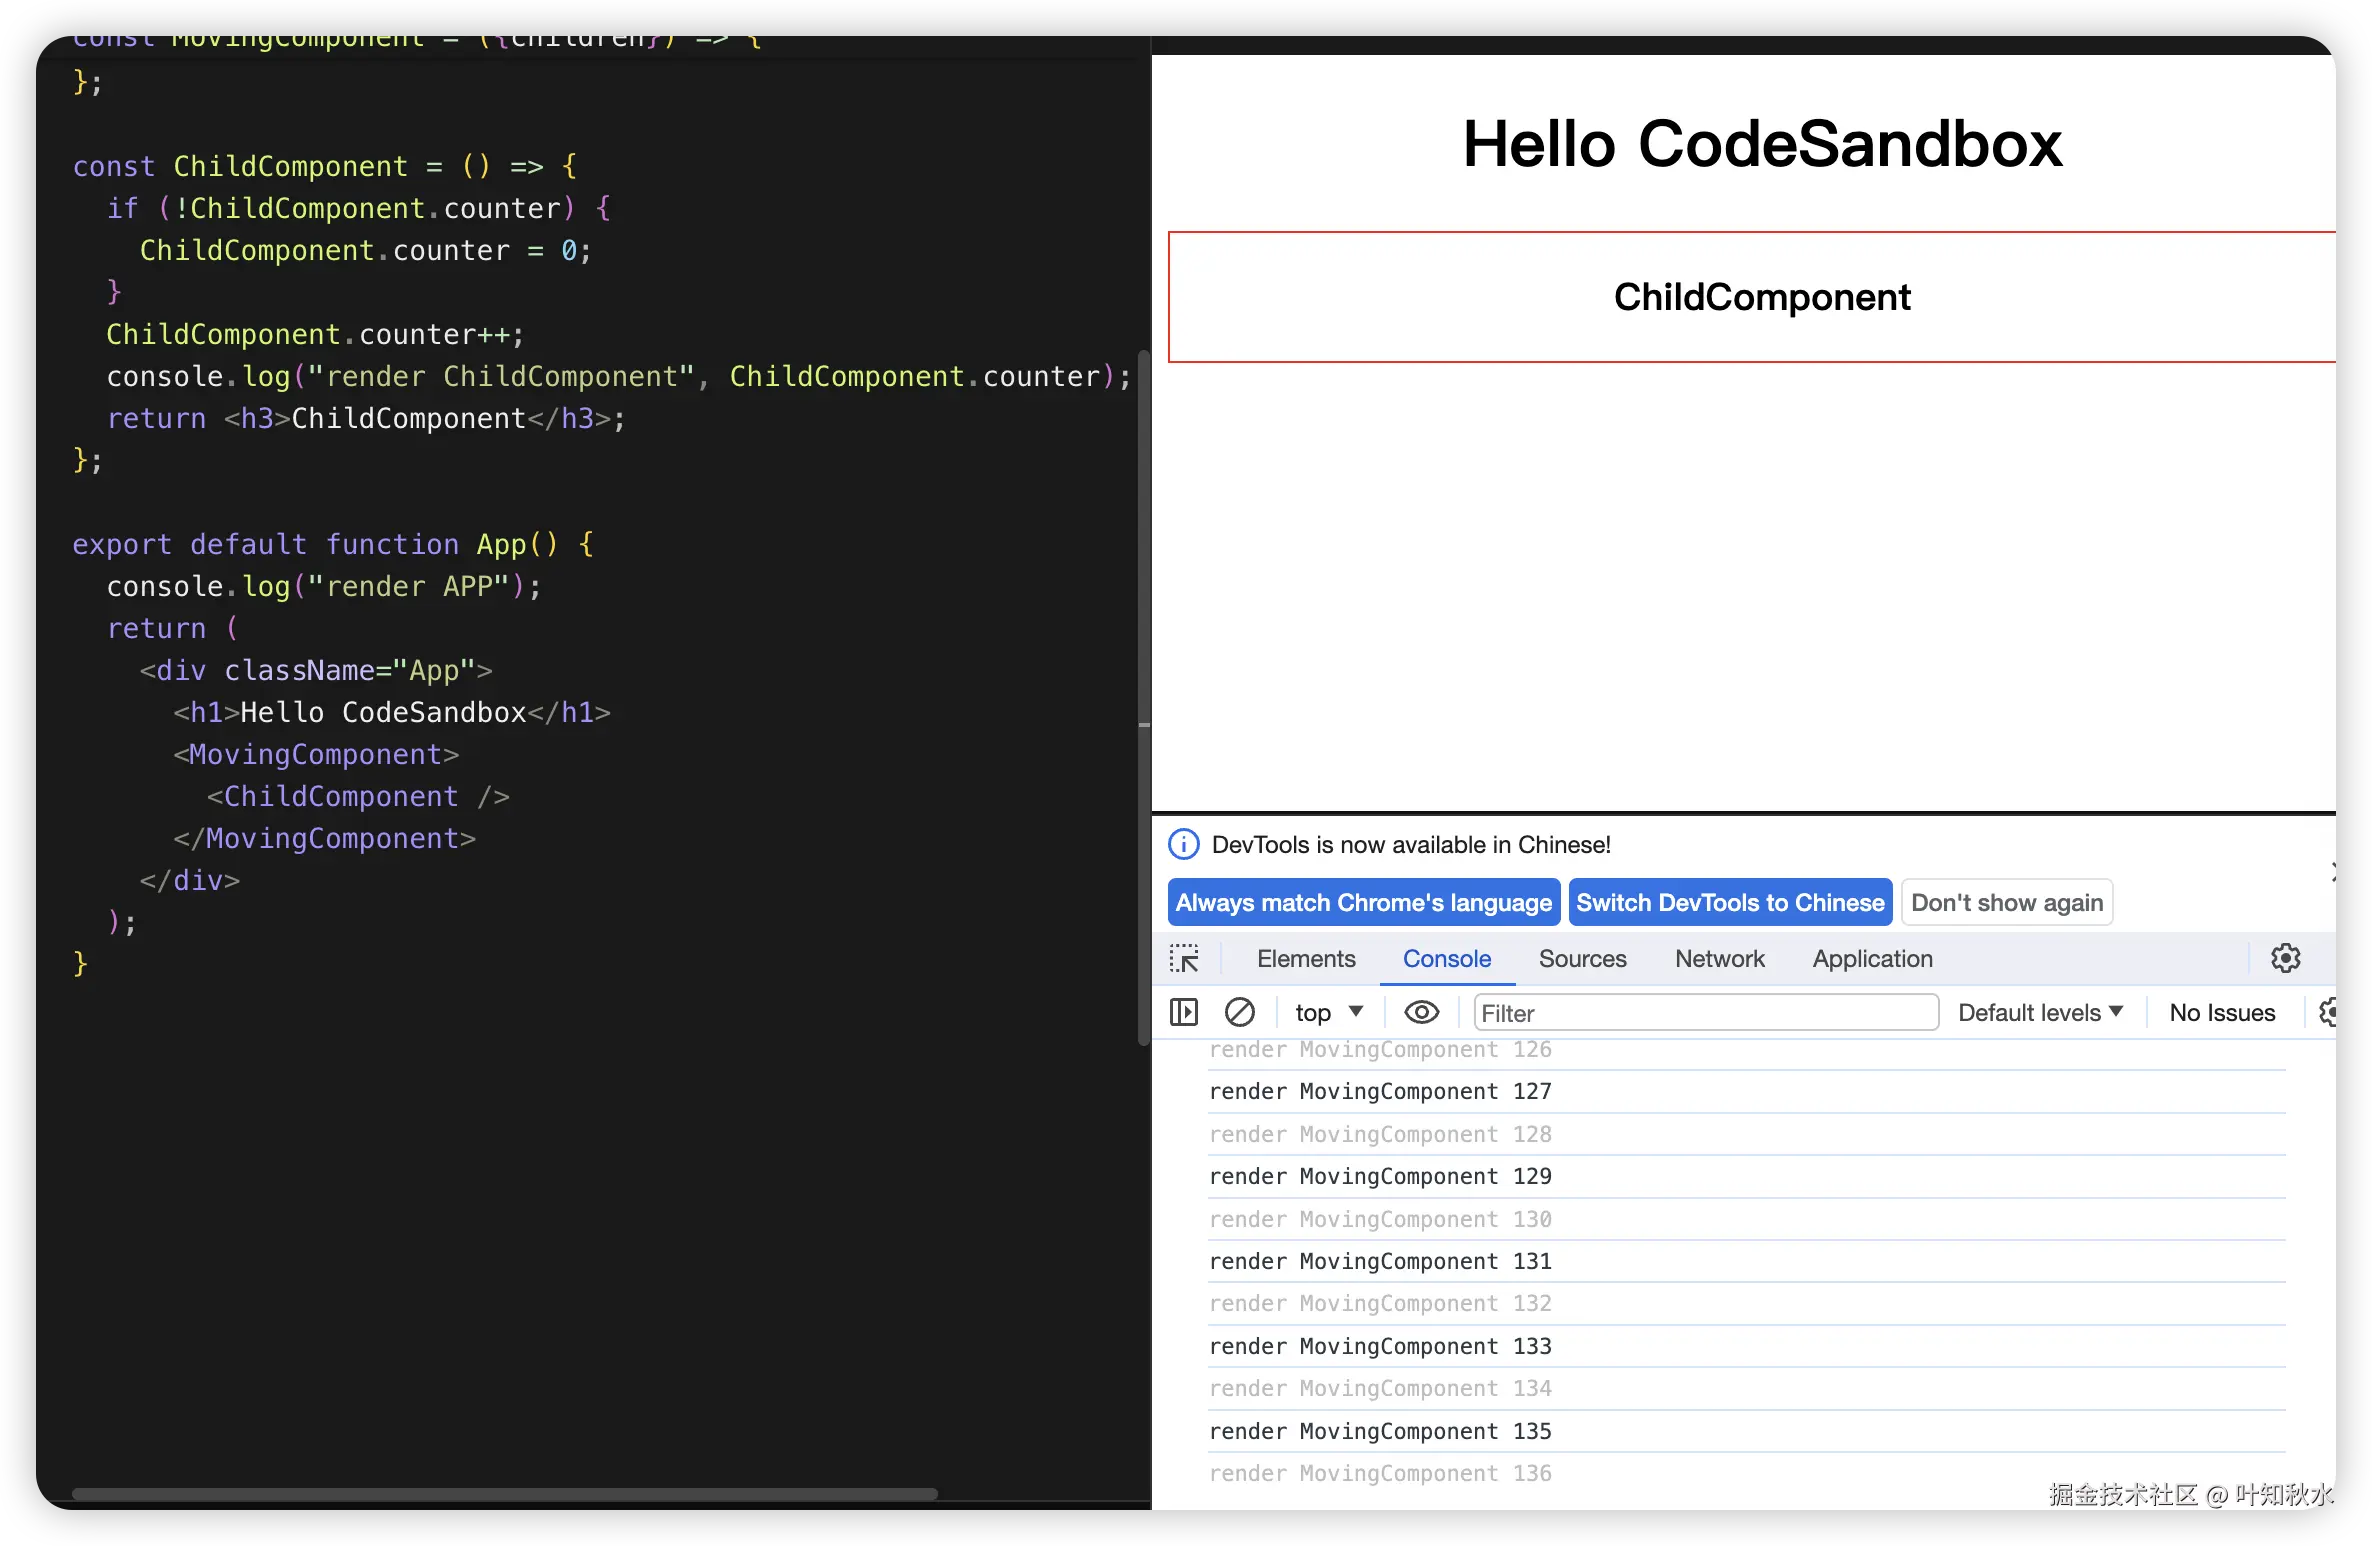Click the editor horizontal scrollbar
The image size is (2372, 1546).
(x=505, y=1493)
